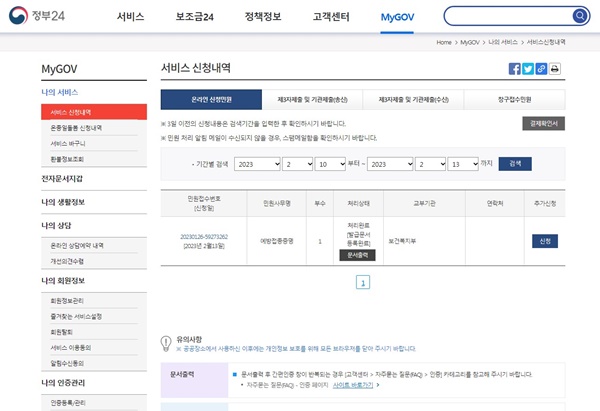
Task: Click the 결제확인서 button
Action: coord(543,124)
